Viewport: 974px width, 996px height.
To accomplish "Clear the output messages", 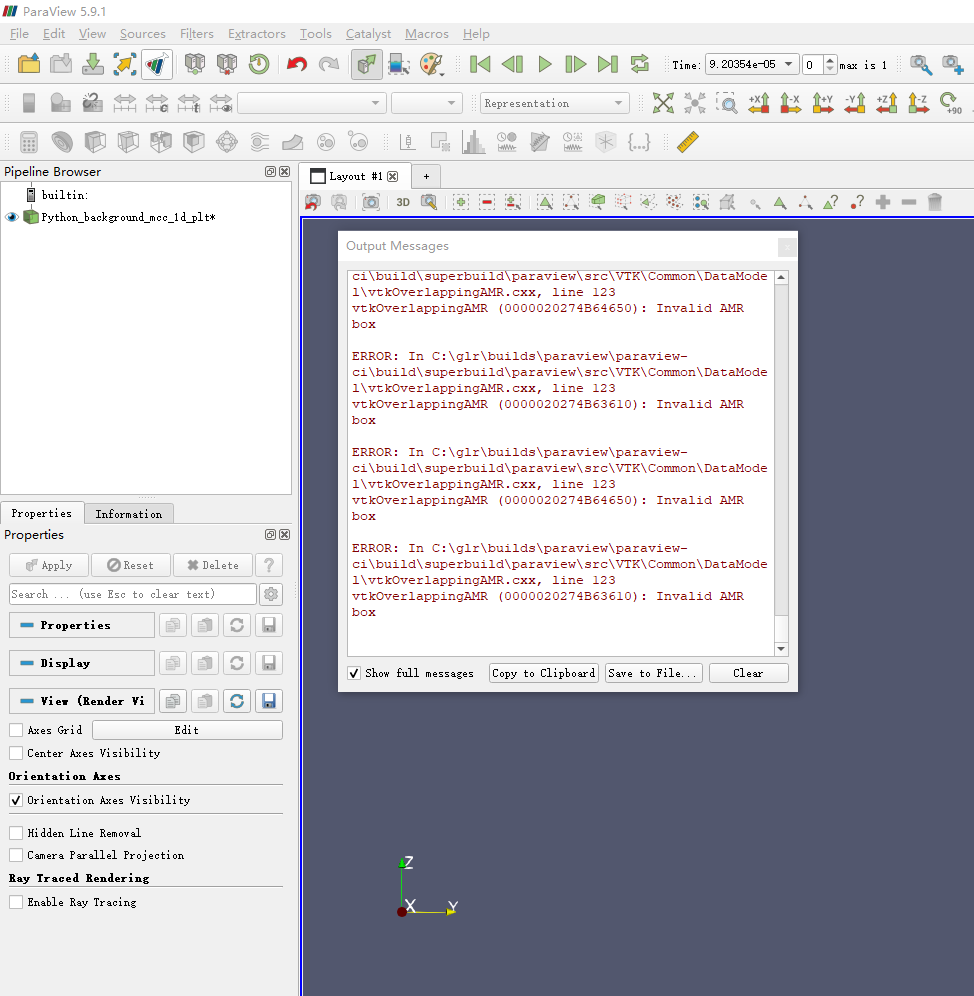I will point(748,673).
